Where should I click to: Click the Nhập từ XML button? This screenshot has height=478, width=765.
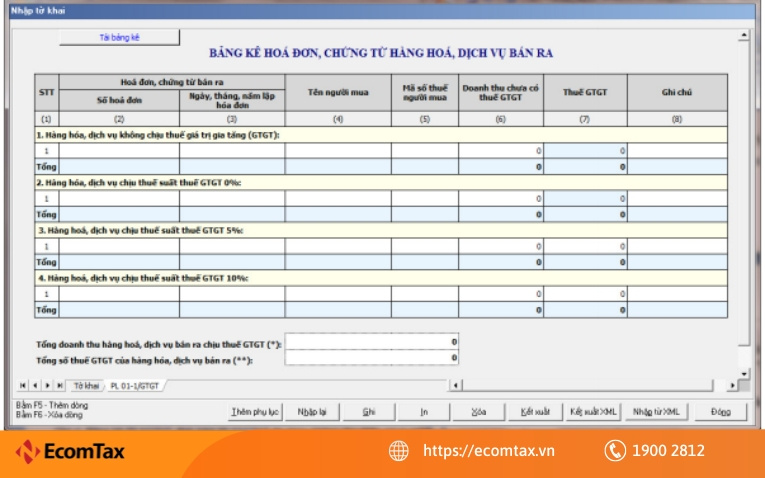[656, 412]
